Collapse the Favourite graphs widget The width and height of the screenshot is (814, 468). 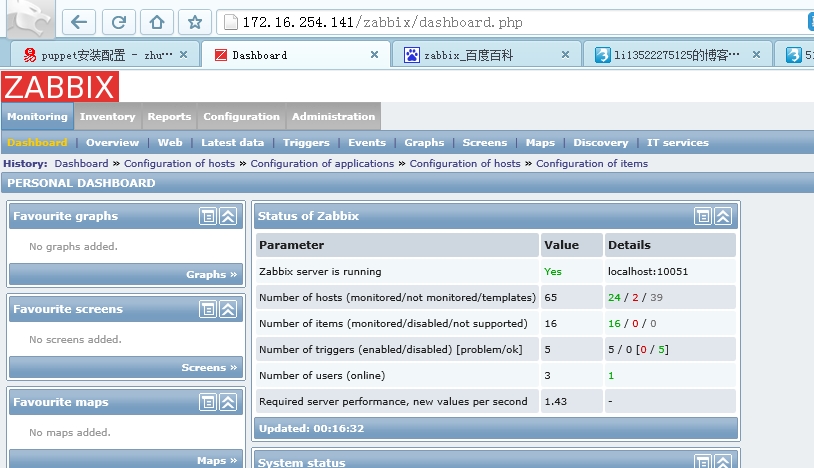click(x=228, y=216)
